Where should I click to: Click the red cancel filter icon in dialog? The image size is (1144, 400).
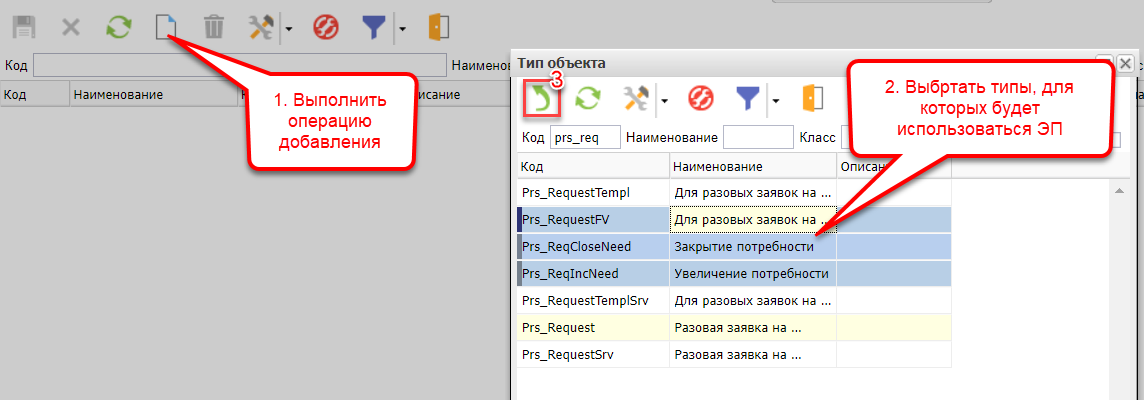[699, 98]
